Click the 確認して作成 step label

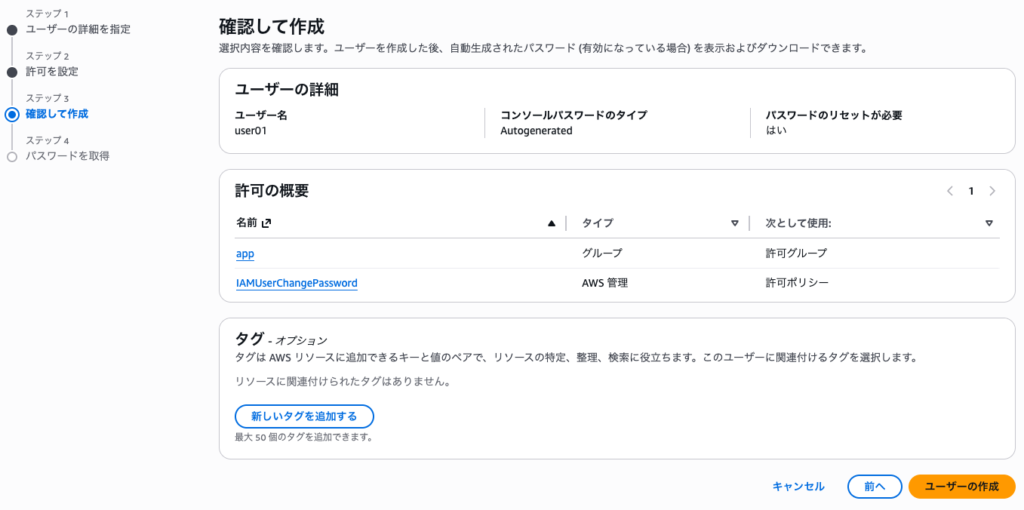[x=56, y=114]
